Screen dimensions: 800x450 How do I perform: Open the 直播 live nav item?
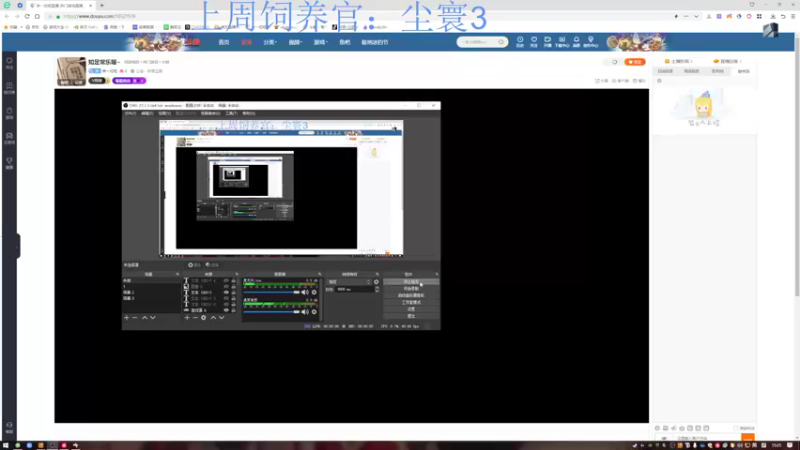coord(246,42)
